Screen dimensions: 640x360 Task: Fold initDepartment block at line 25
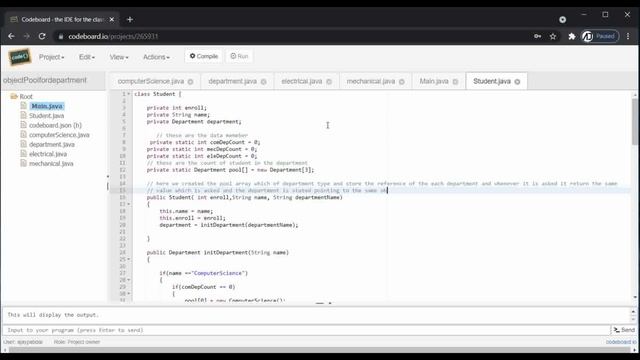(129, 259)
